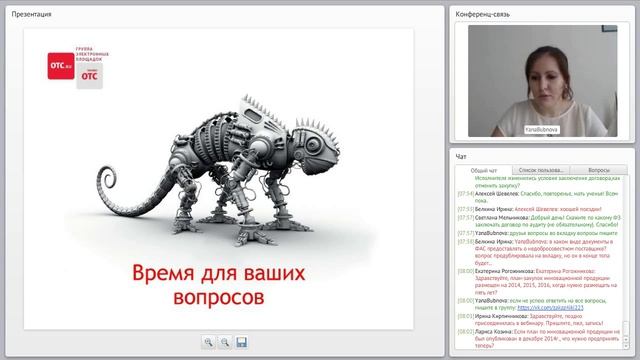
Task: Click the zoom out magnifier below the slide
Action: [x=225, y=342]
